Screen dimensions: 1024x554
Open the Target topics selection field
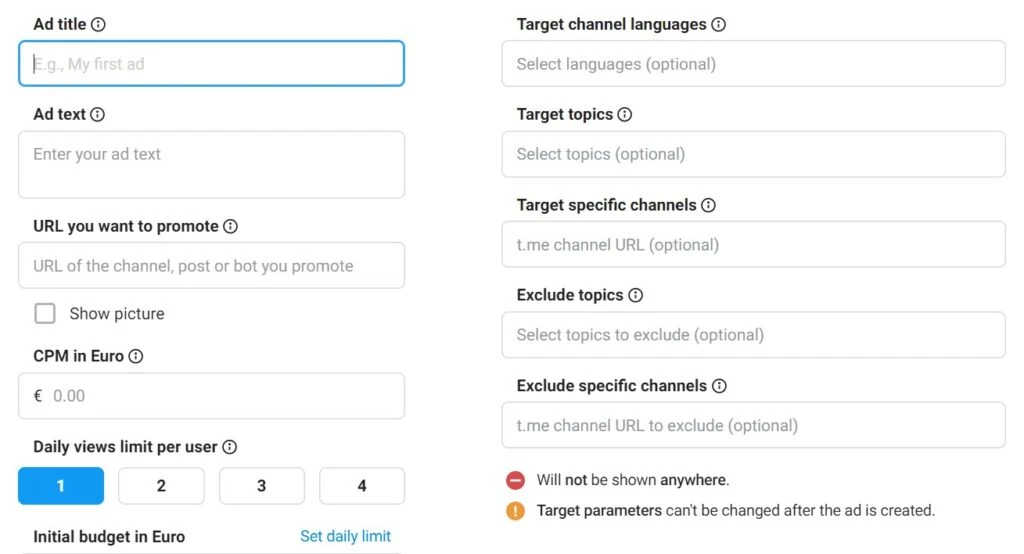click(754, 154)
